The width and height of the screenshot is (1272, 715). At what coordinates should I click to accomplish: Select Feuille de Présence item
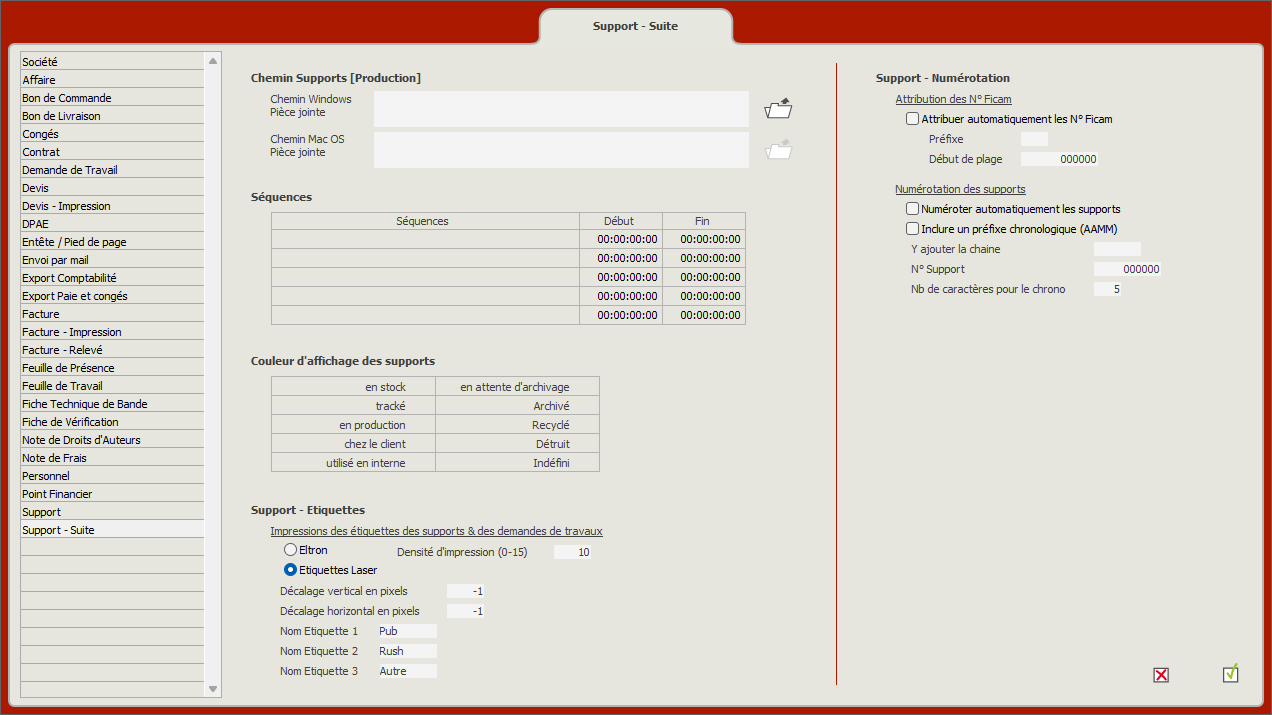112,368
